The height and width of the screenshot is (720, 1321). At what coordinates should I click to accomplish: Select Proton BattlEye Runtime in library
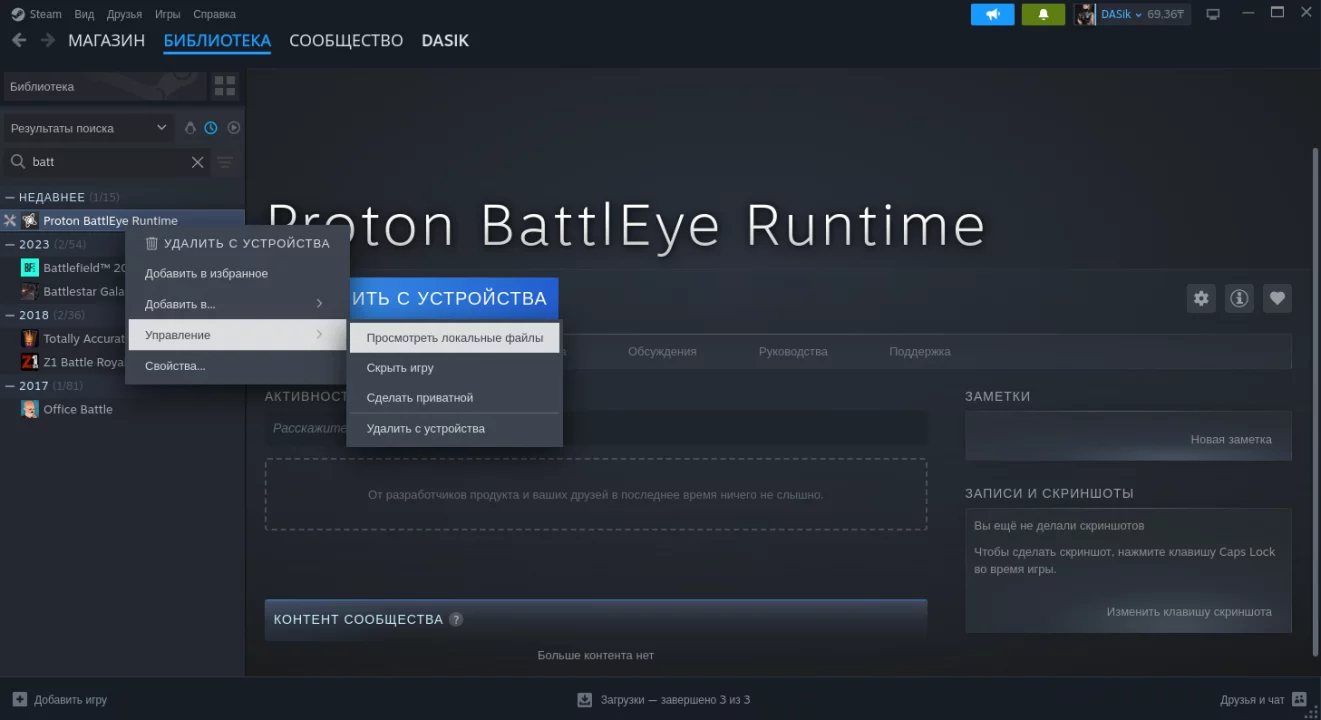(124, 221)
